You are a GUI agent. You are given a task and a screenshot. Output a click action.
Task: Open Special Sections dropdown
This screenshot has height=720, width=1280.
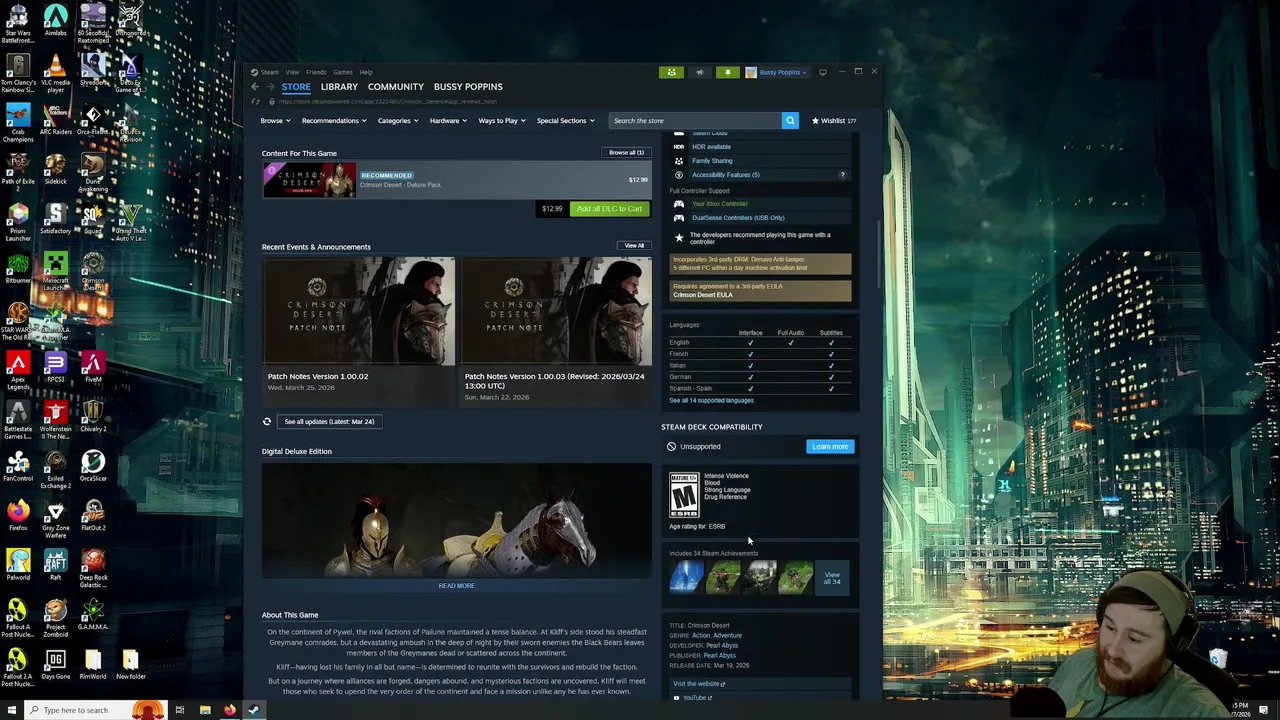tap(565, 121)
